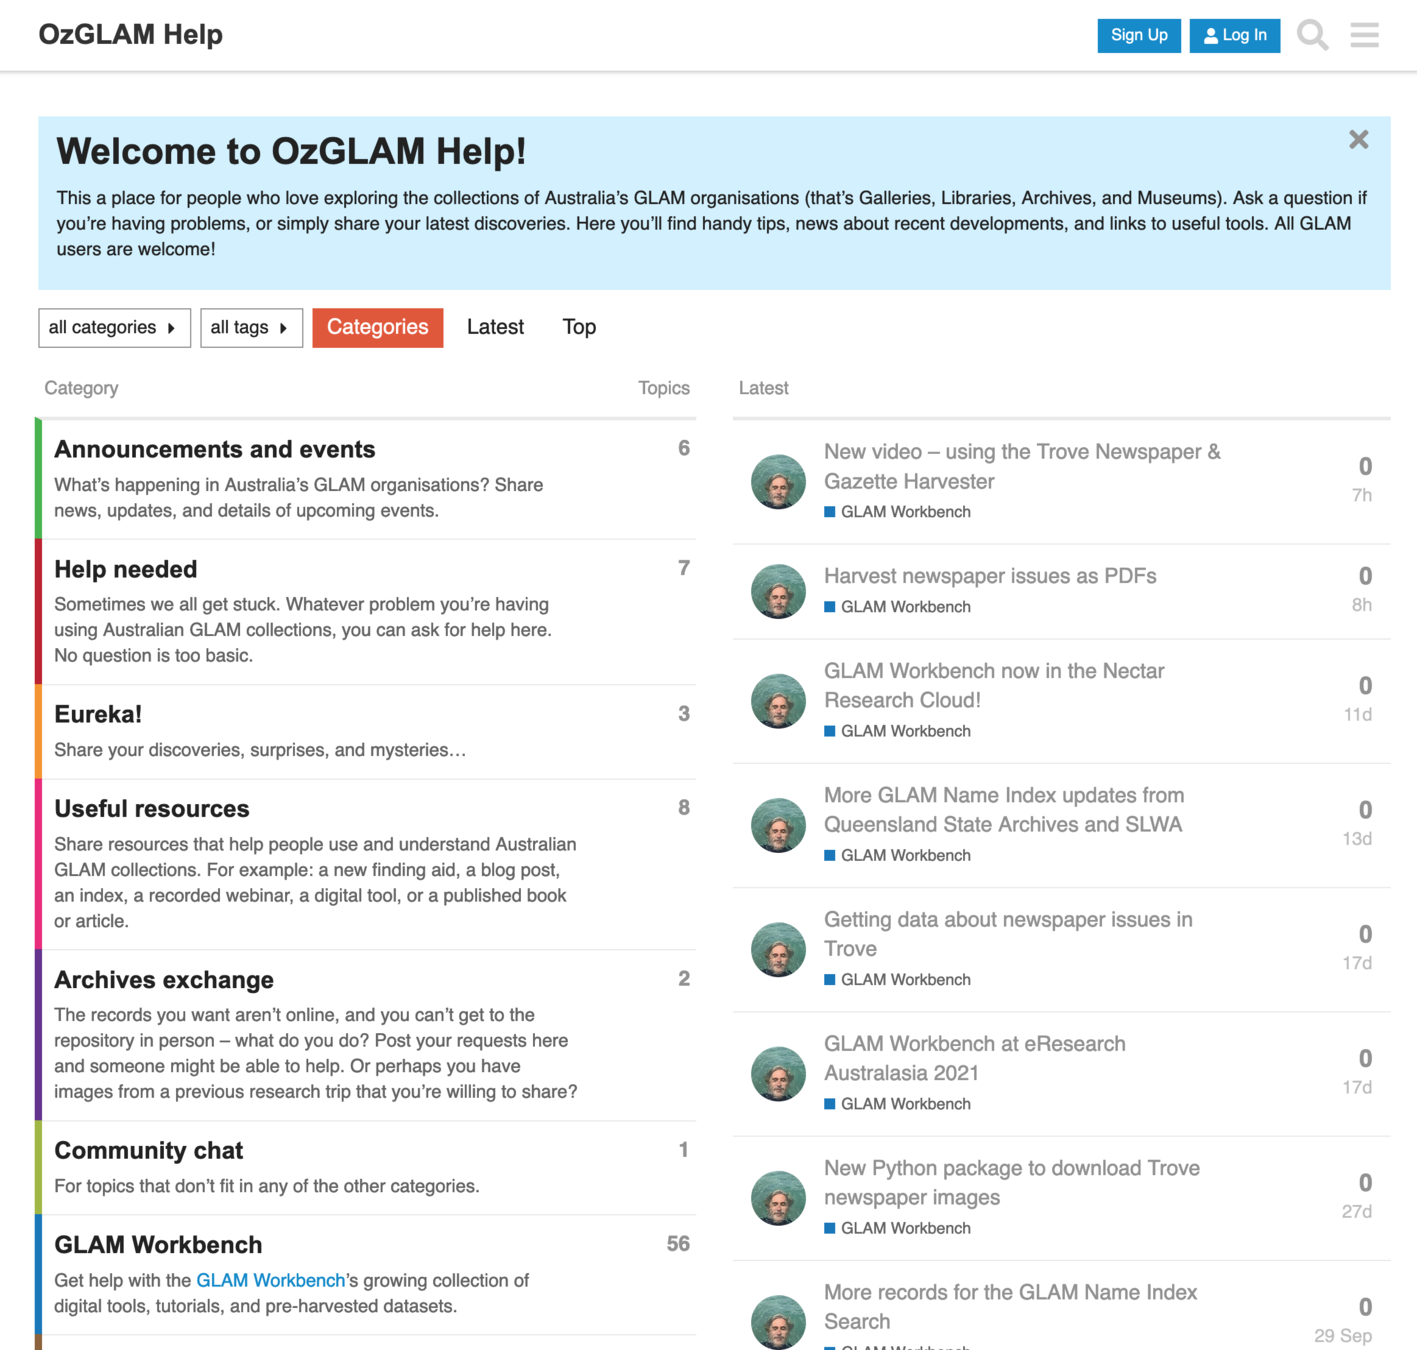Open 'More GLAM Name Index updates' topic
The height and width of the screenshot is (1350, 1417).
point(1004,809)
